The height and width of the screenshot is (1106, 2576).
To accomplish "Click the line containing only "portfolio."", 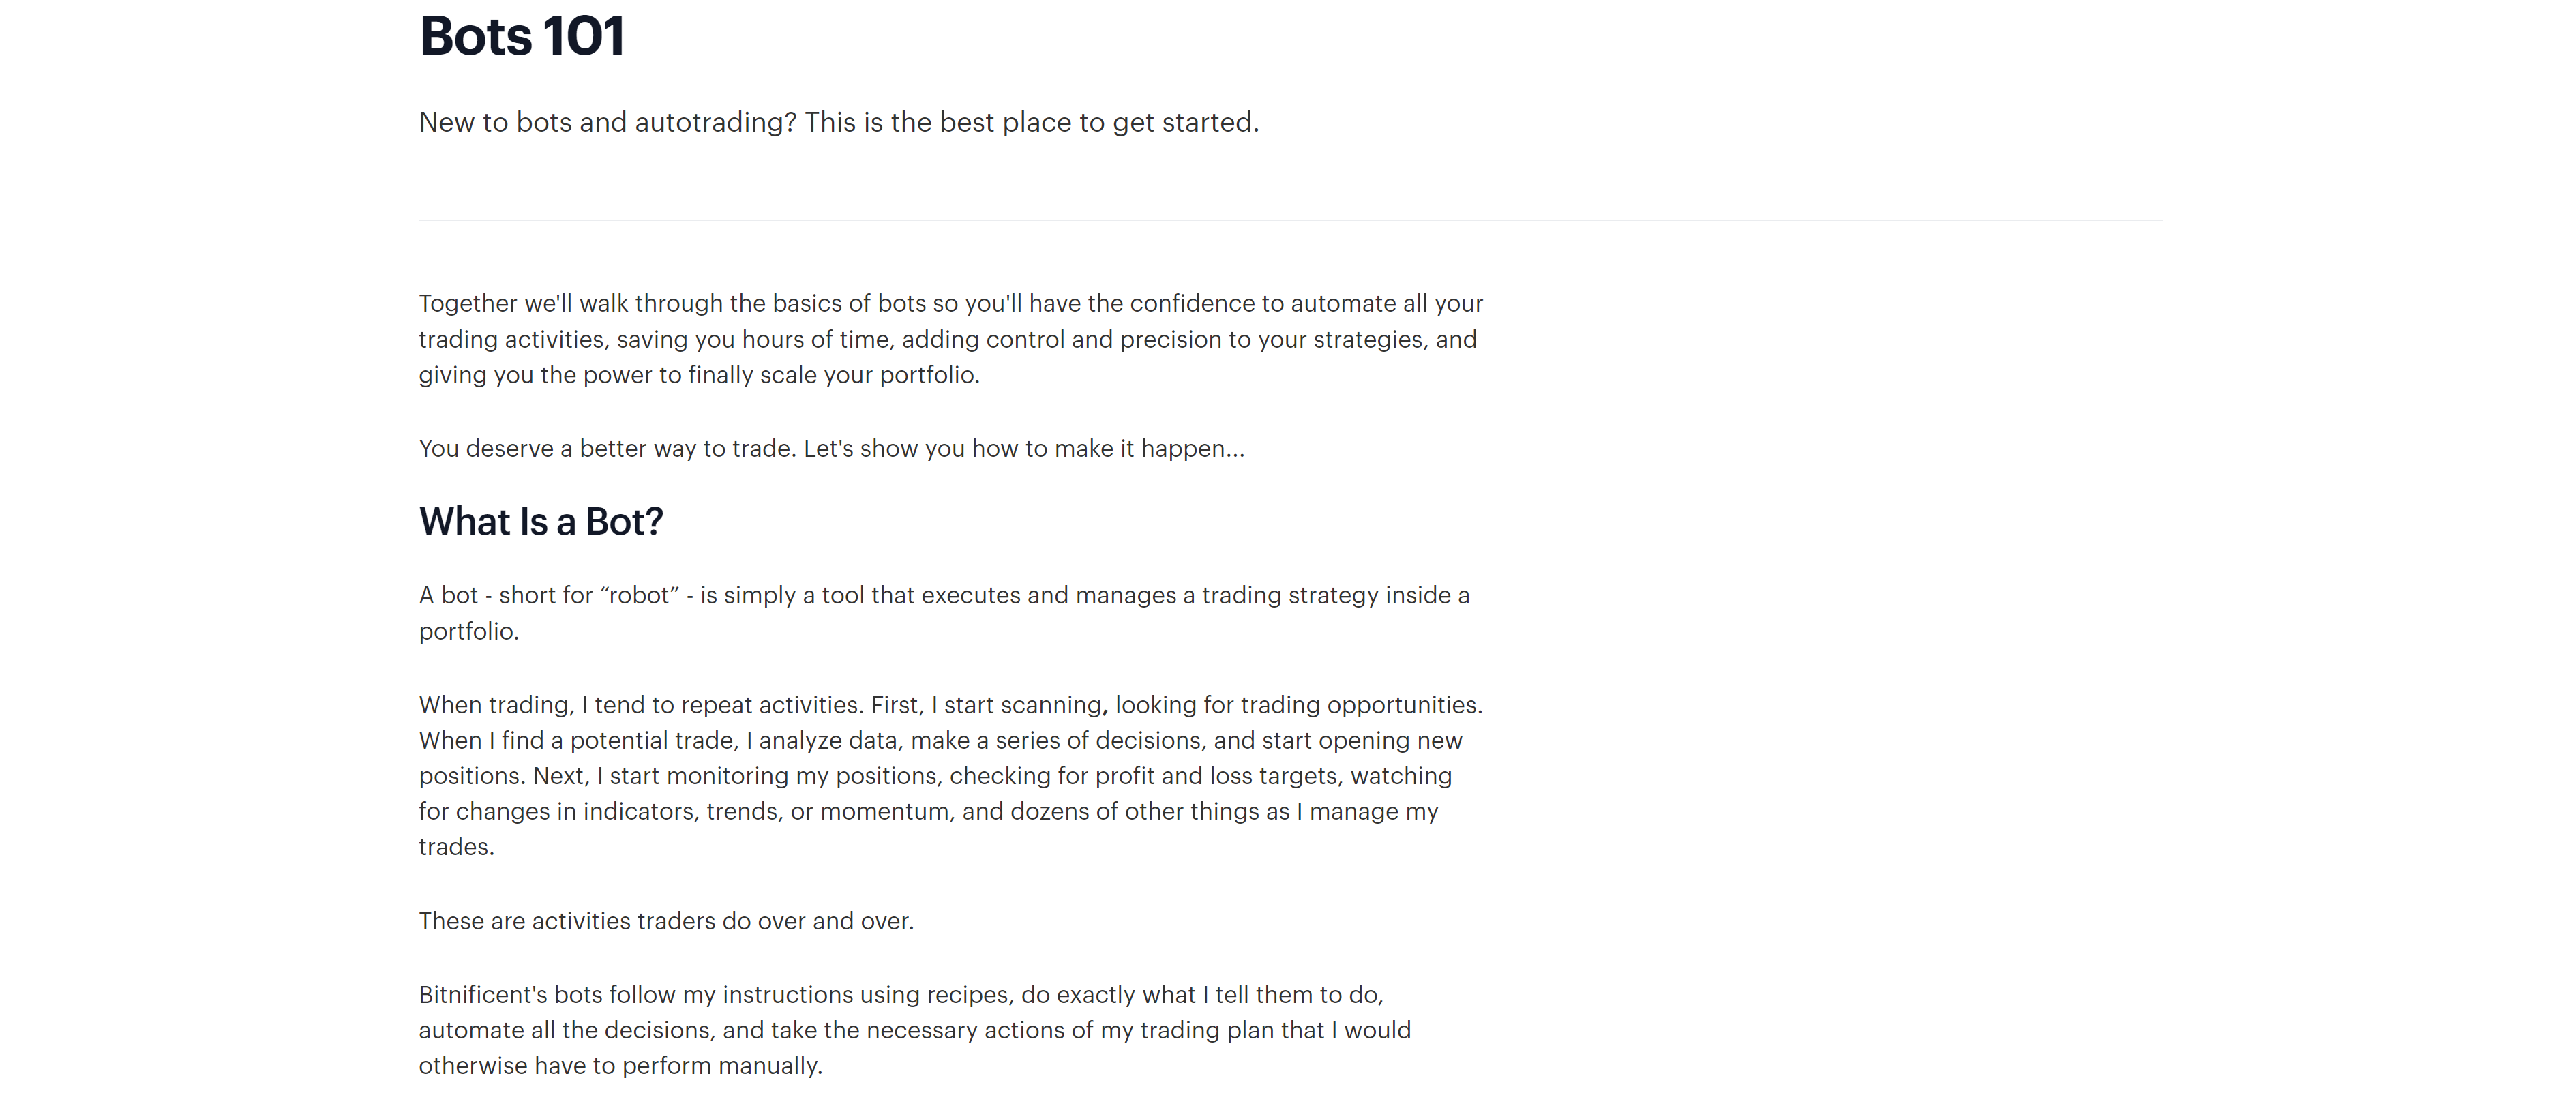I will [468, 632].
